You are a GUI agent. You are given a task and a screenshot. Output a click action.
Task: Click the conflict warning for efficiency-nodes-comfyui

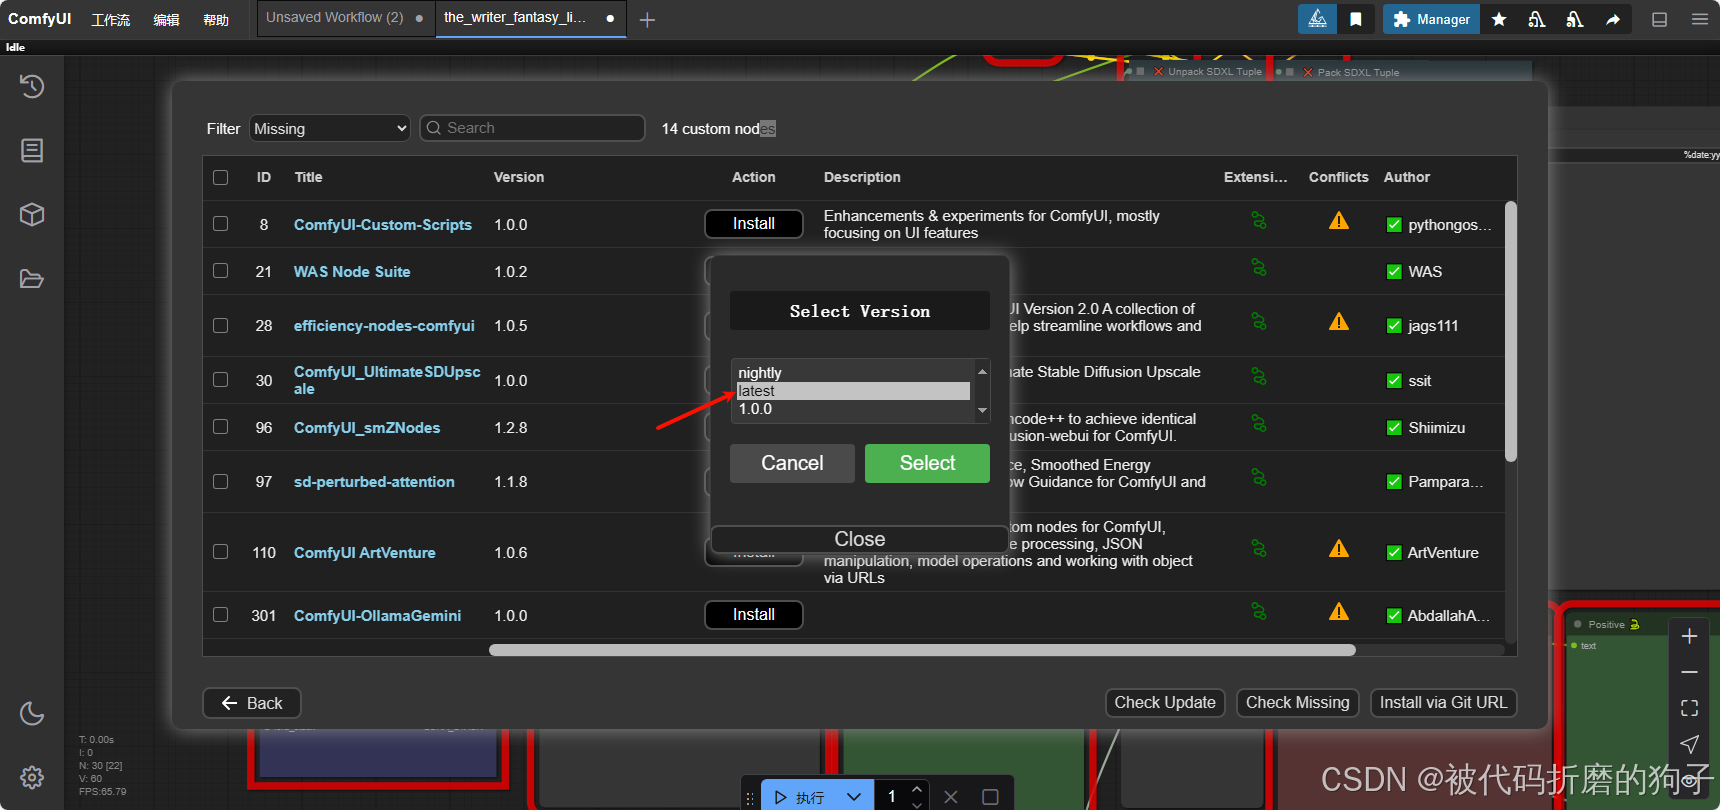[1339, 322]
